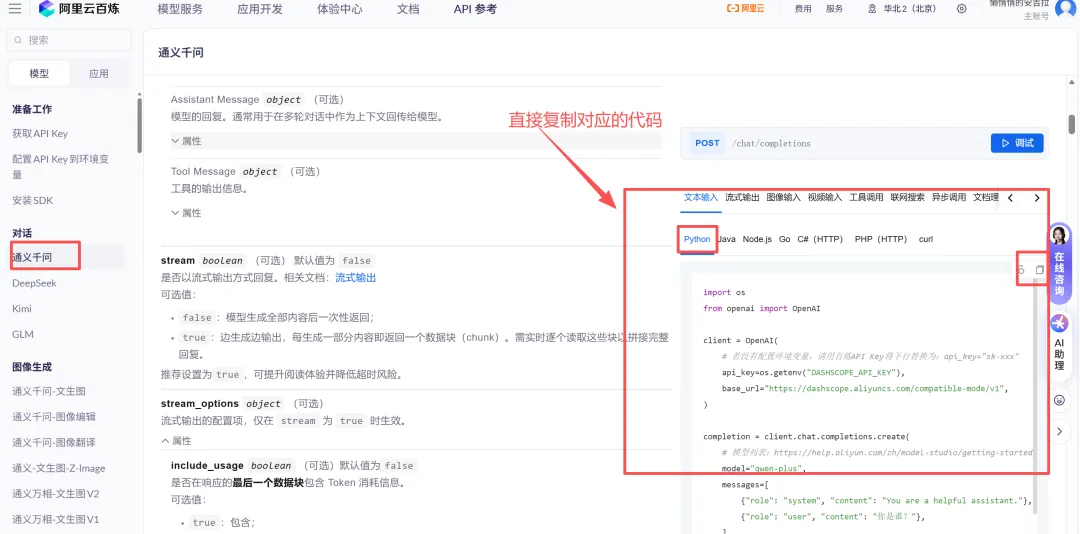Switch code language to Java
This screenshot has width=1080, height=534.
click(726, 239)
